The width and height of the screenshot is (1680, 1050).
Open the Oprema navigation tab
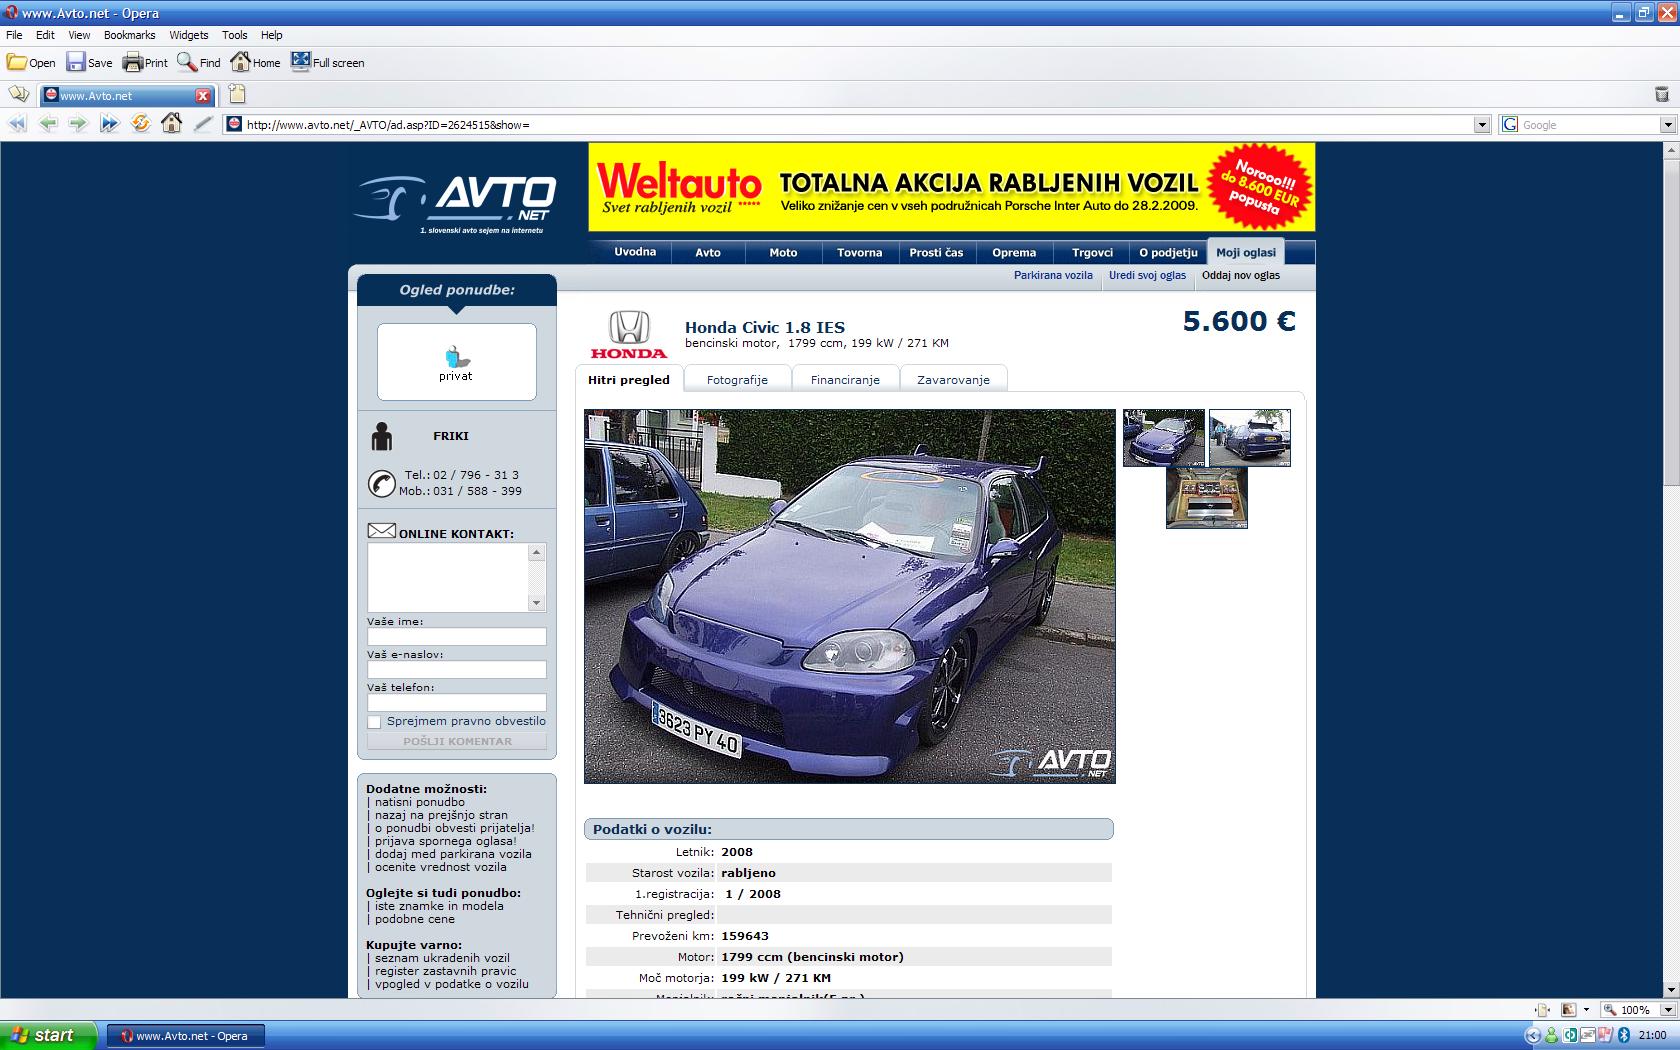pyautogui.click(x=1014, y=253)
